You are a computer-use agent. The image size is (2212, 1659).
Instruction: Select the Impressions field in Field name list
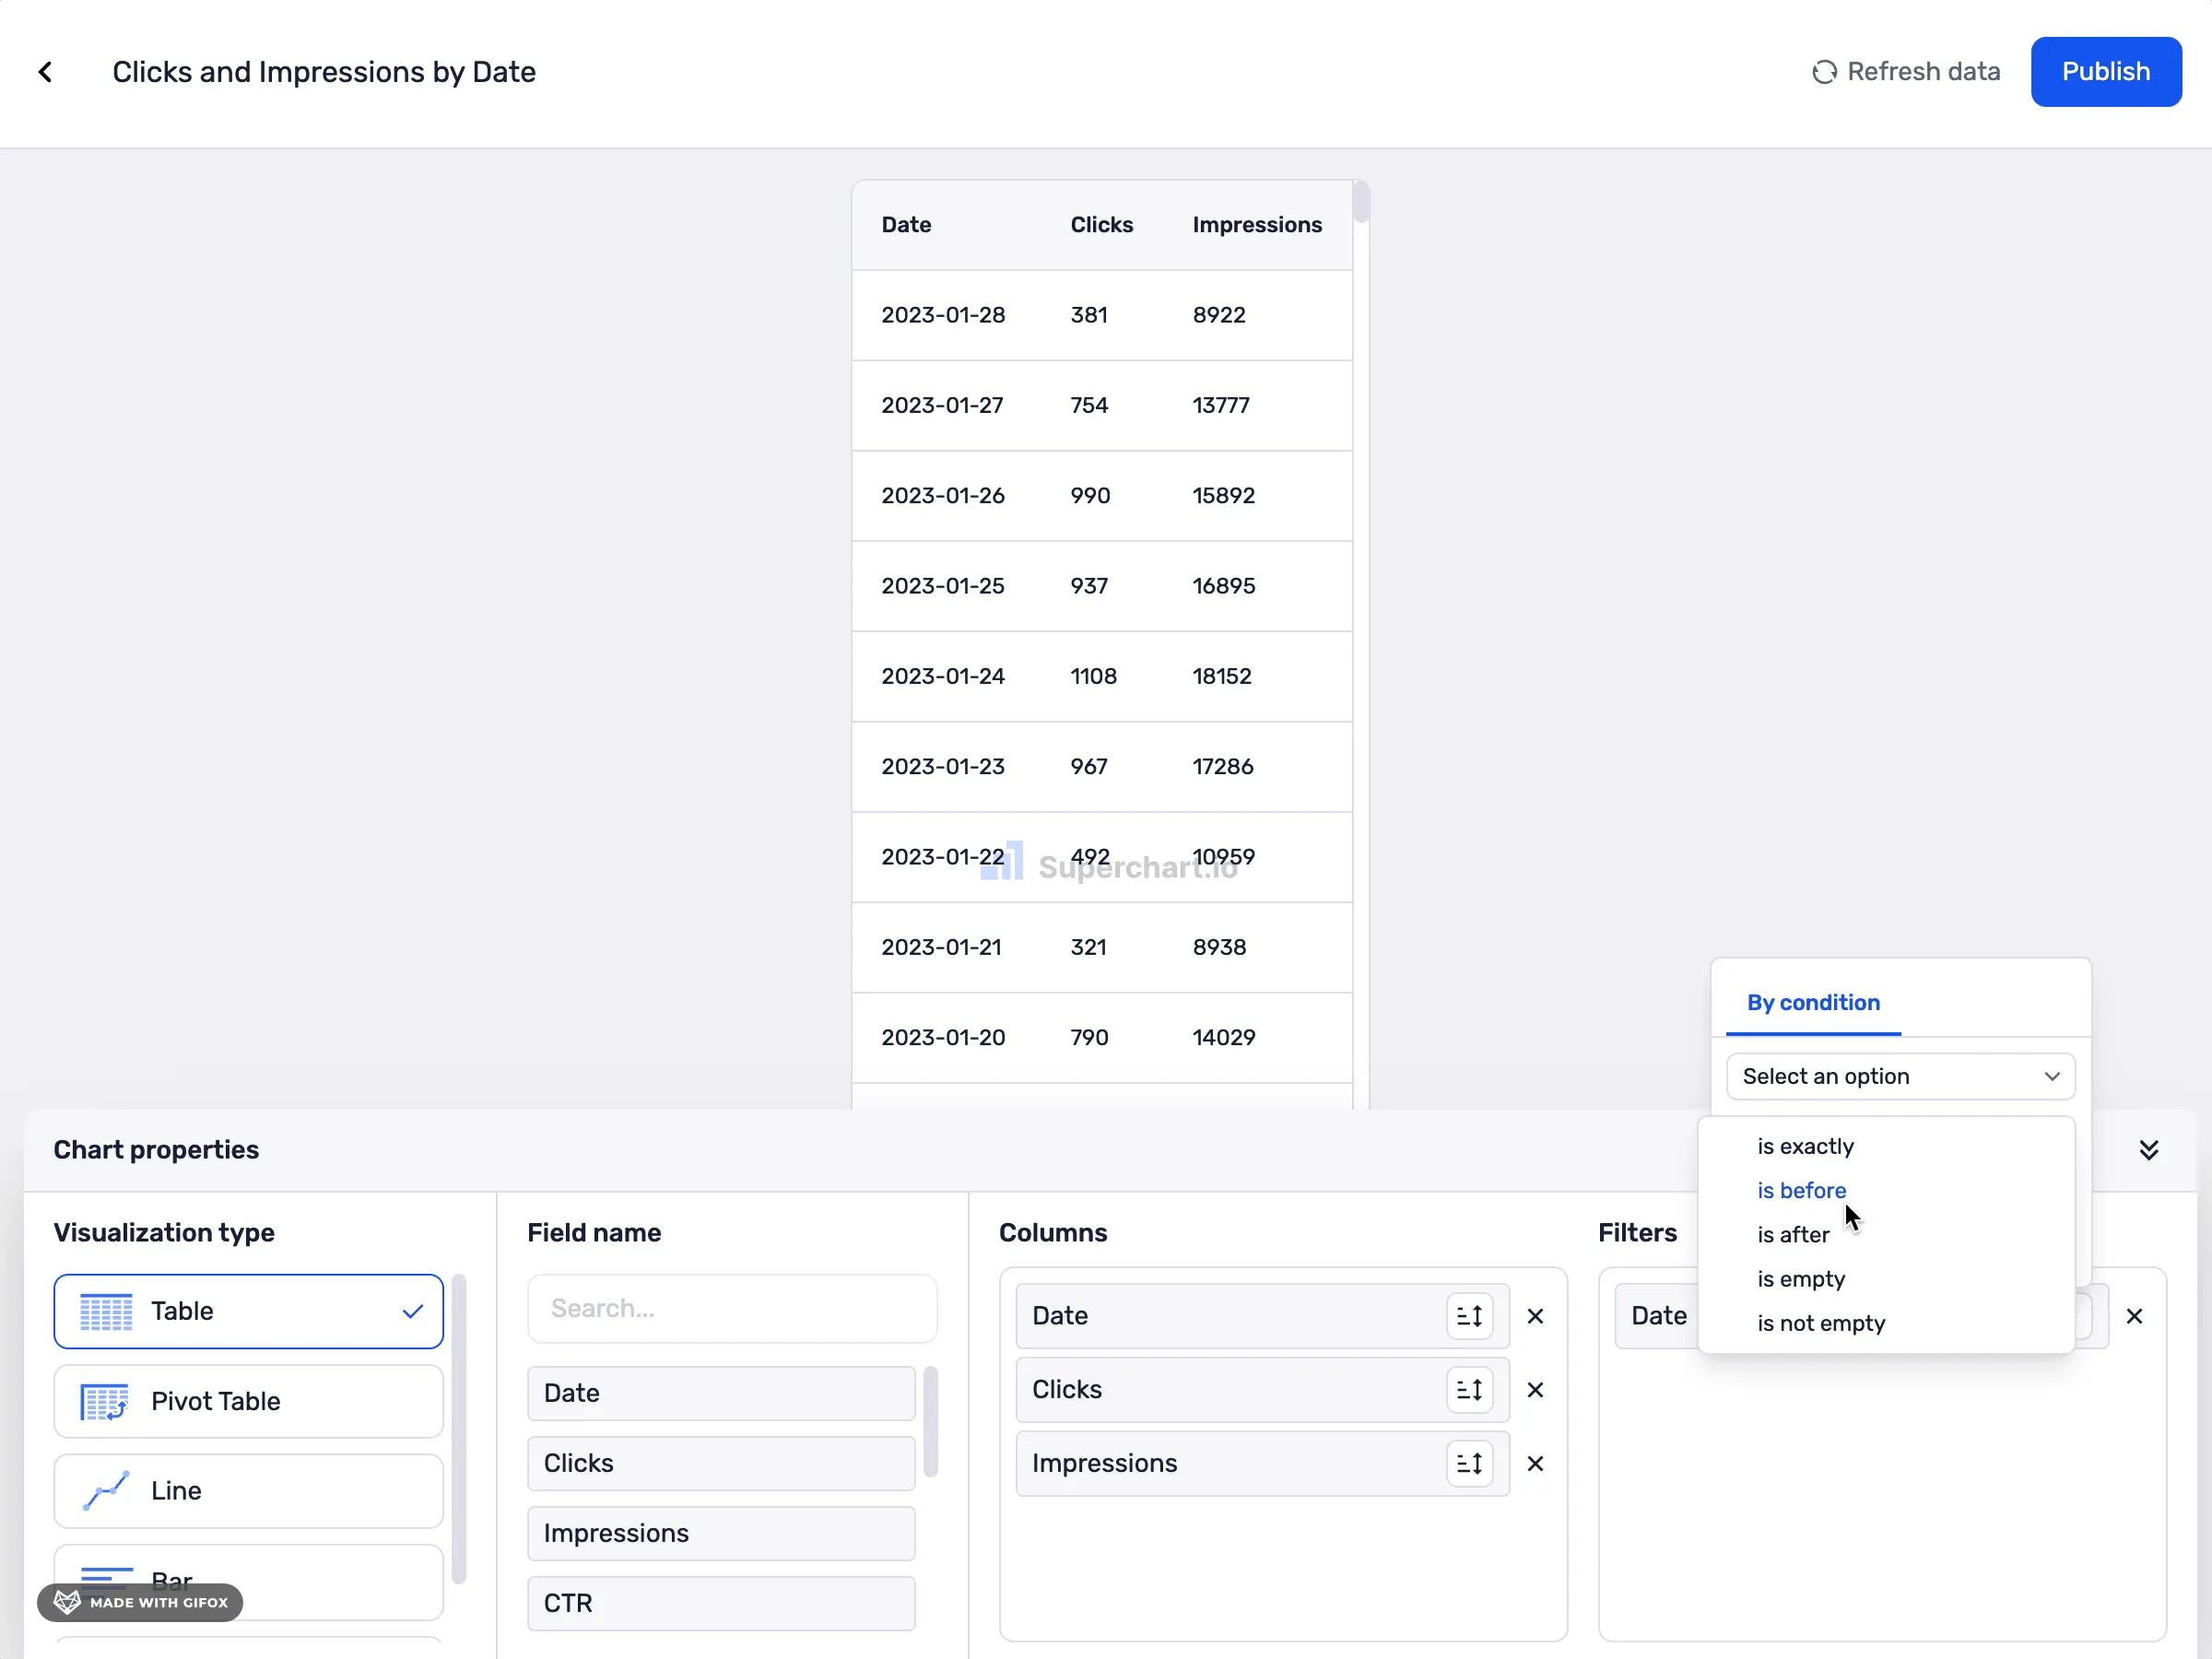click(x=720, y=1532)
